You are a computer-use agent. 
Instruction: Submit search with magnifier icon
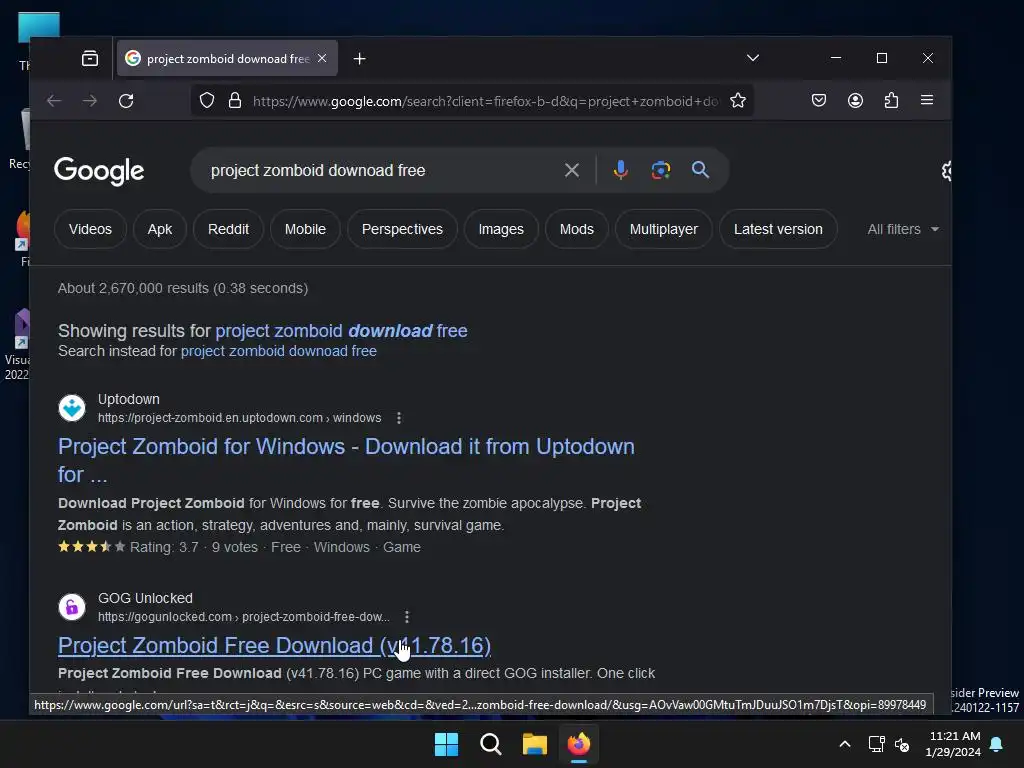coord(700,170)
